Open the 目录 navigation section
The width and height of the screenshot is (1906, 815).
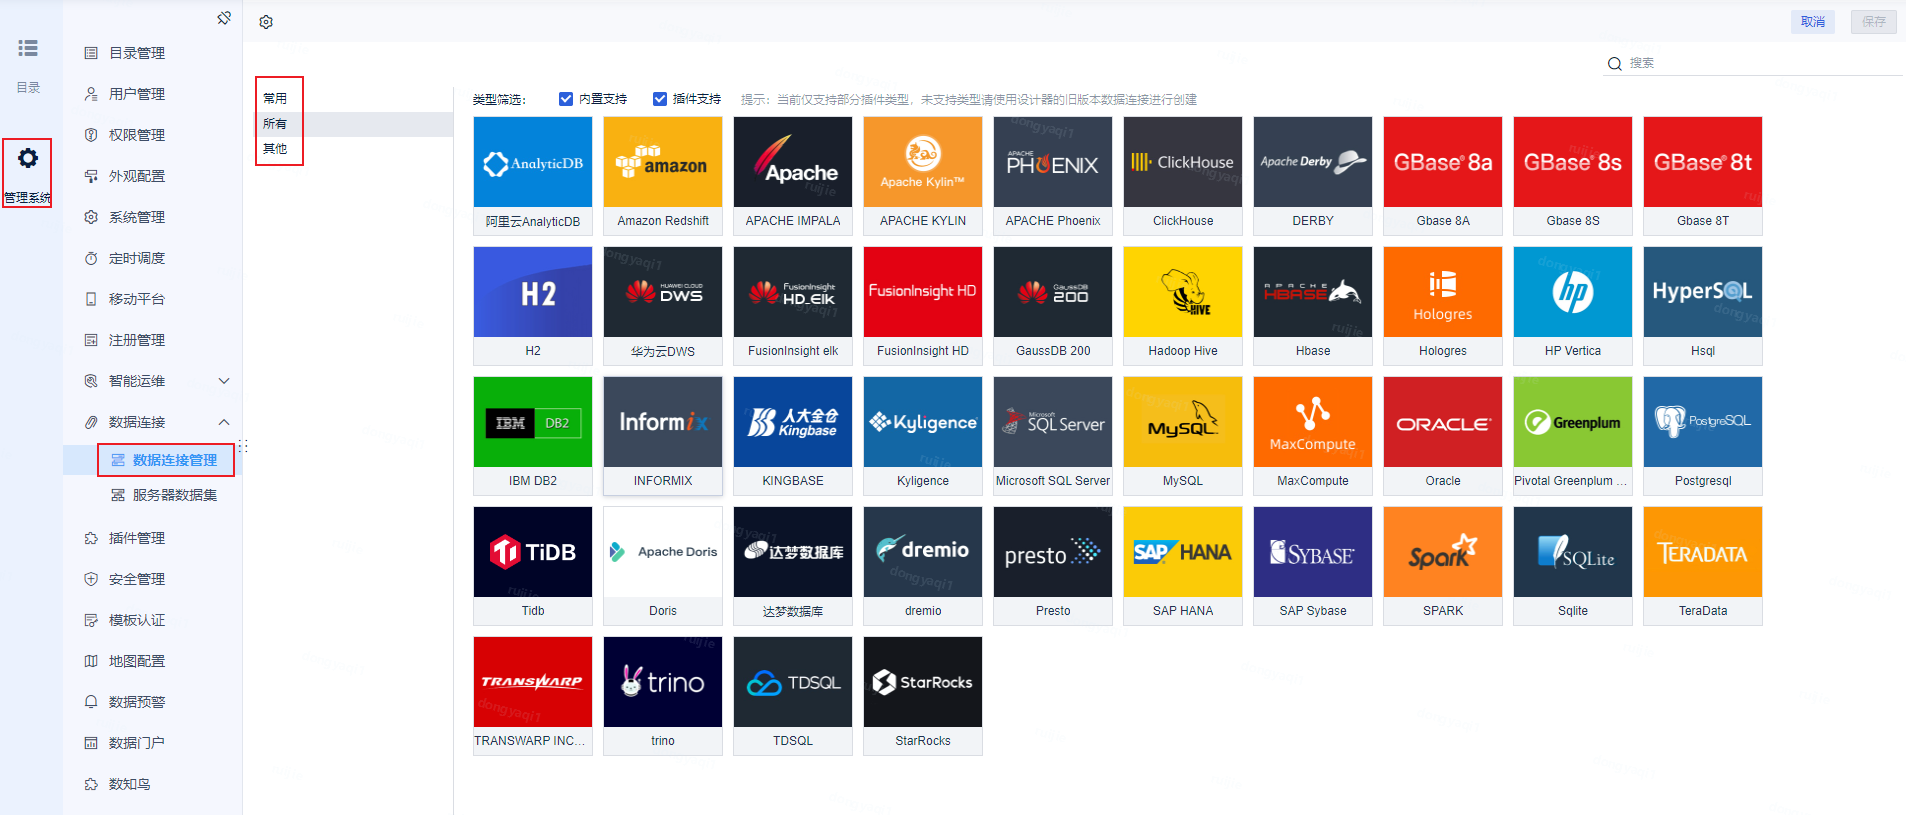click(x=28, y=66)
